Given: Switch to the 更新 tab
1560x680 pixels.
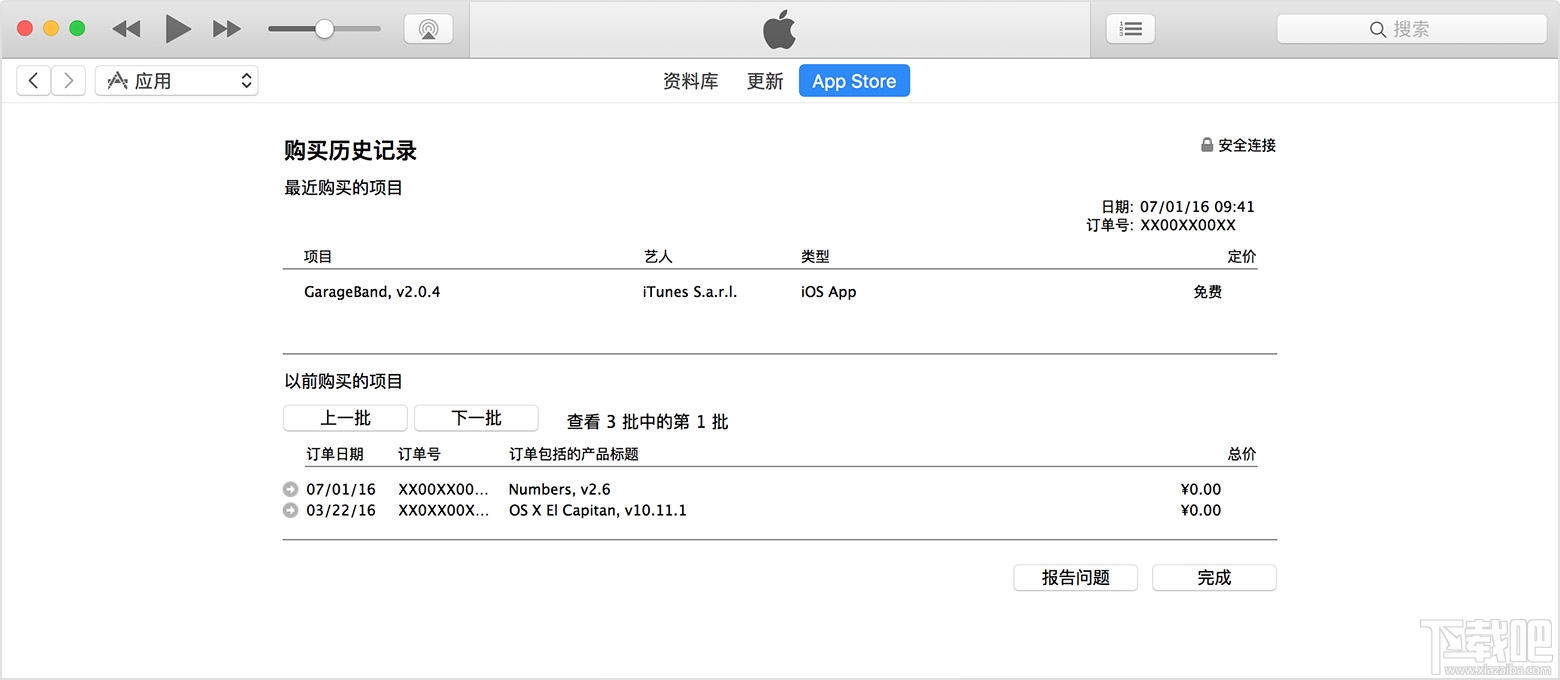Looking at the screenshot, I should tap(765, 81).
